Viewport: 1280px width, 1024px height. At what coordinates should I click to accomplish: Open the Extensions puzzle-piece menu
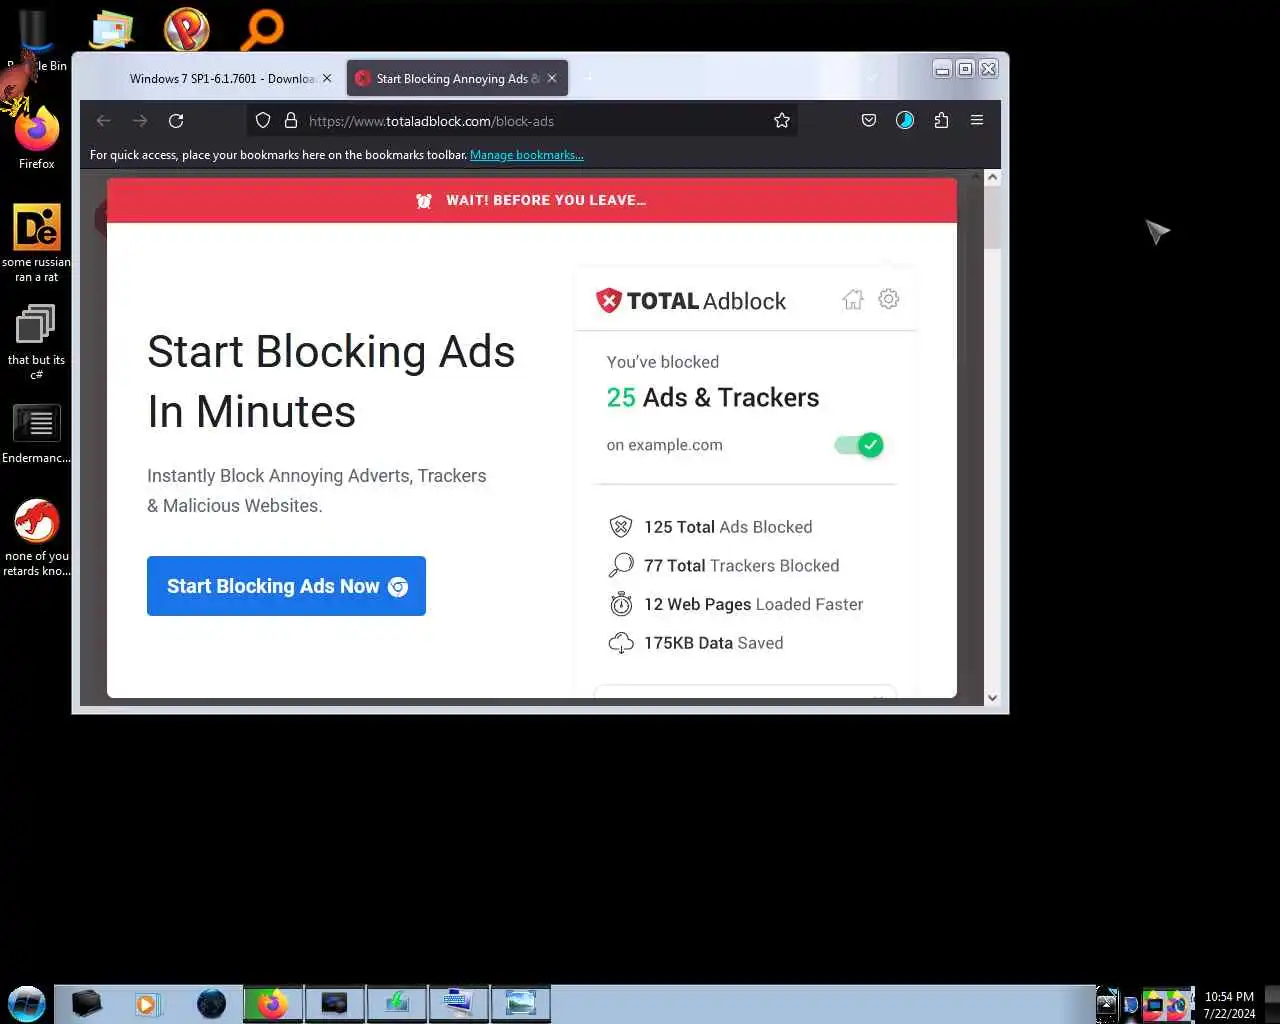pyautogui.click(x=941, y=121)
